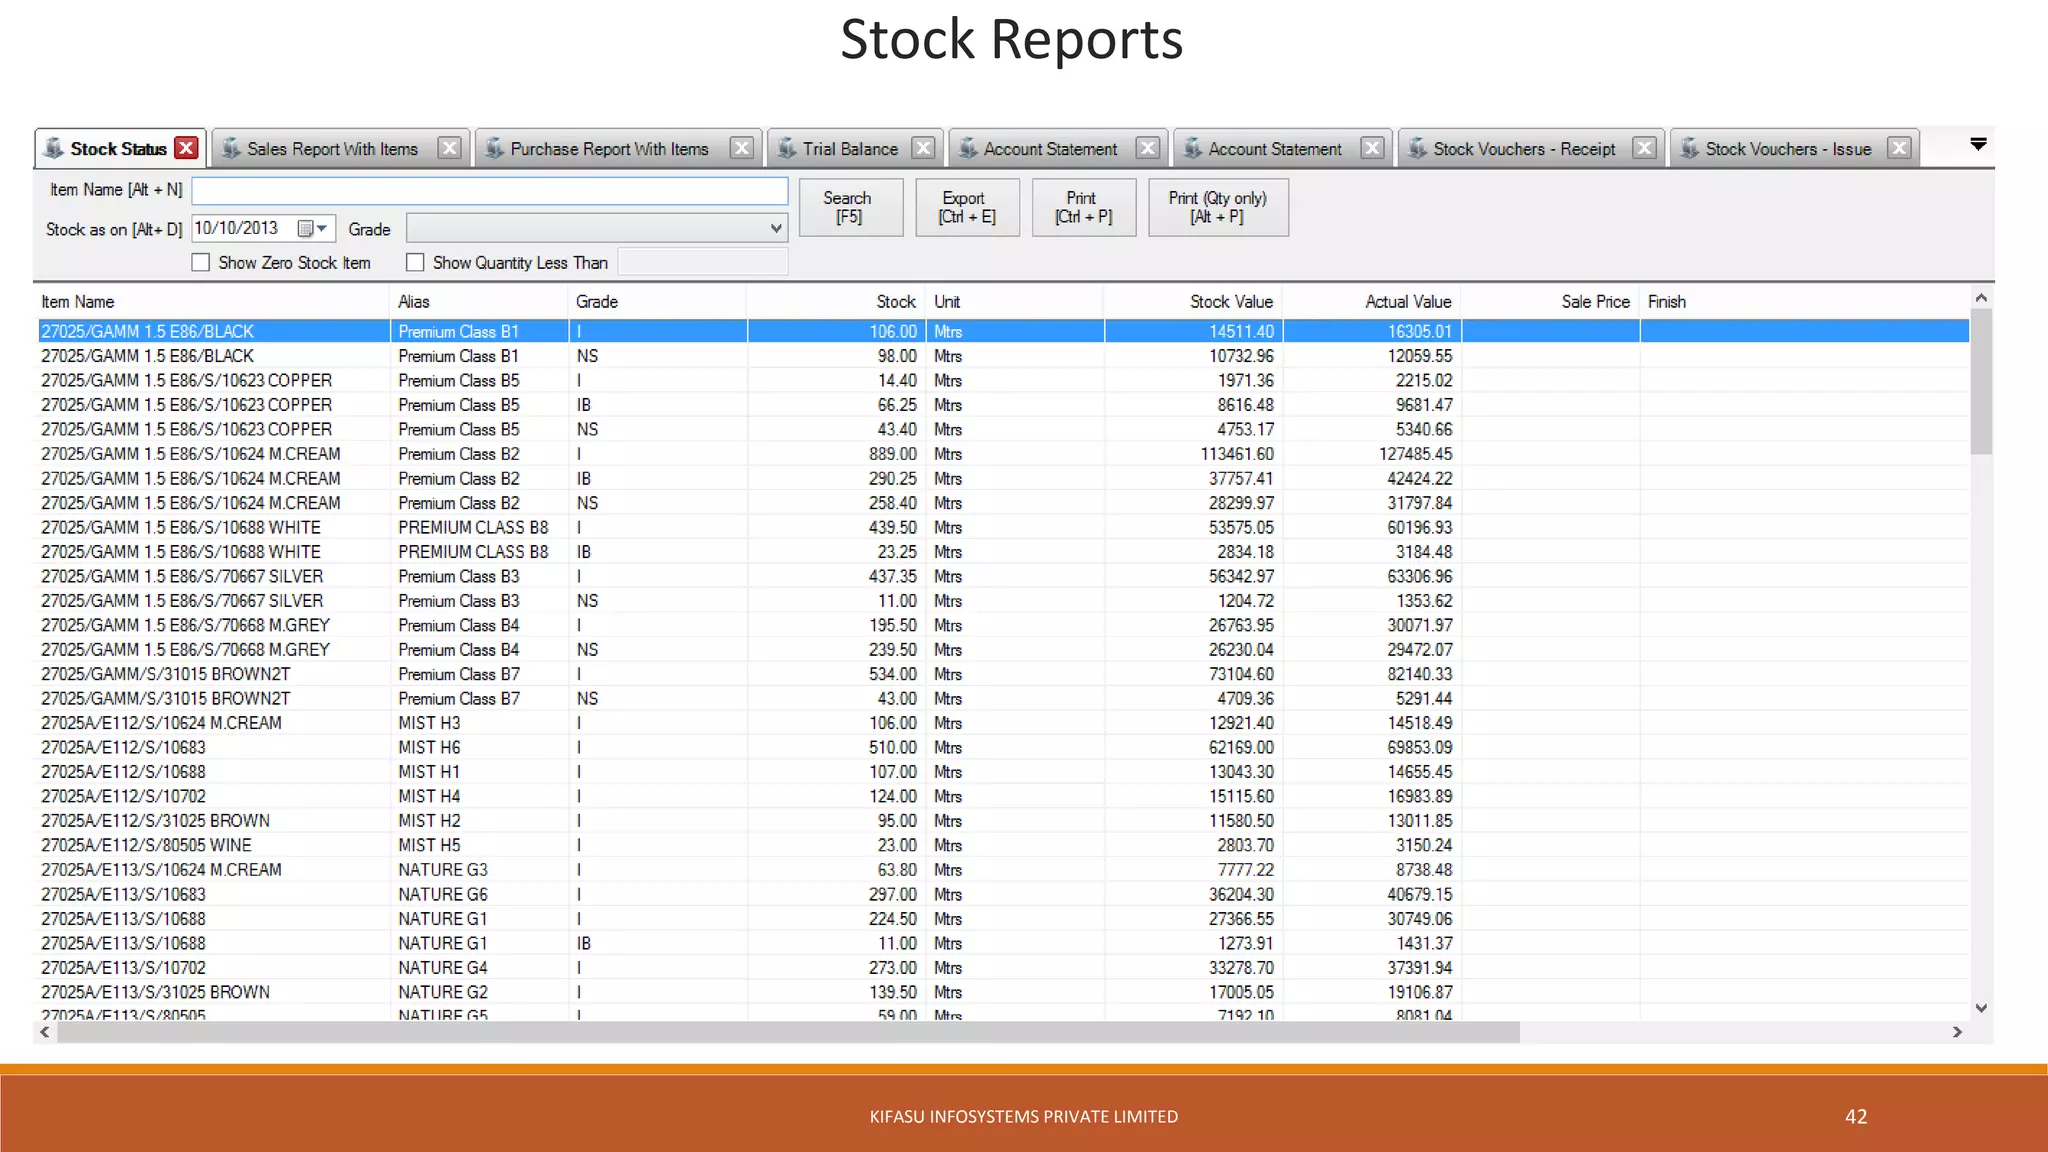Click the Sales Report tab icon
The height and width of the screenshot is (1152, 2048).
(231, 148)
